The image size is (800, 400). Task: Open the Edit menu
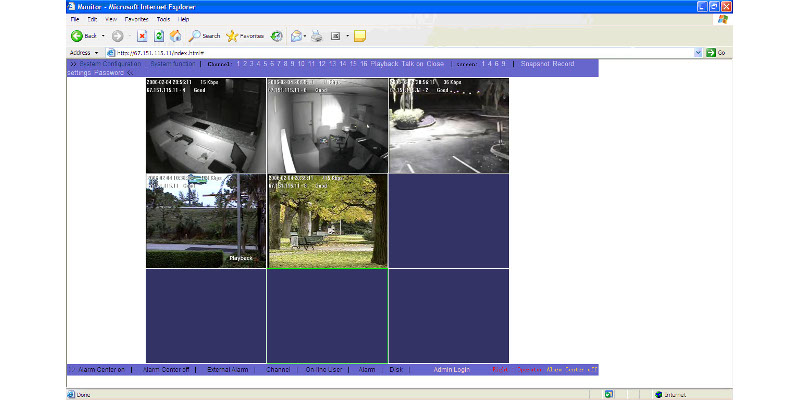tap(92, 19)
